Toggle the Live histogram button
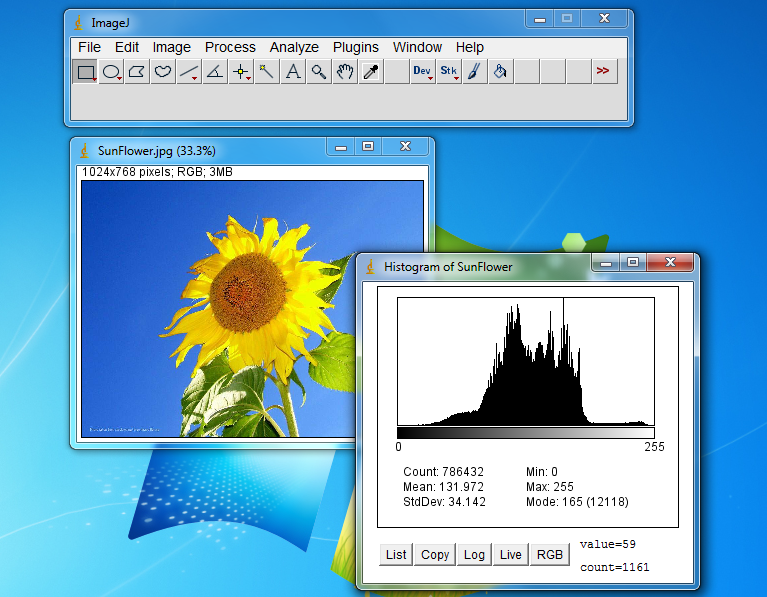767x597 pixels. point(511,554)
